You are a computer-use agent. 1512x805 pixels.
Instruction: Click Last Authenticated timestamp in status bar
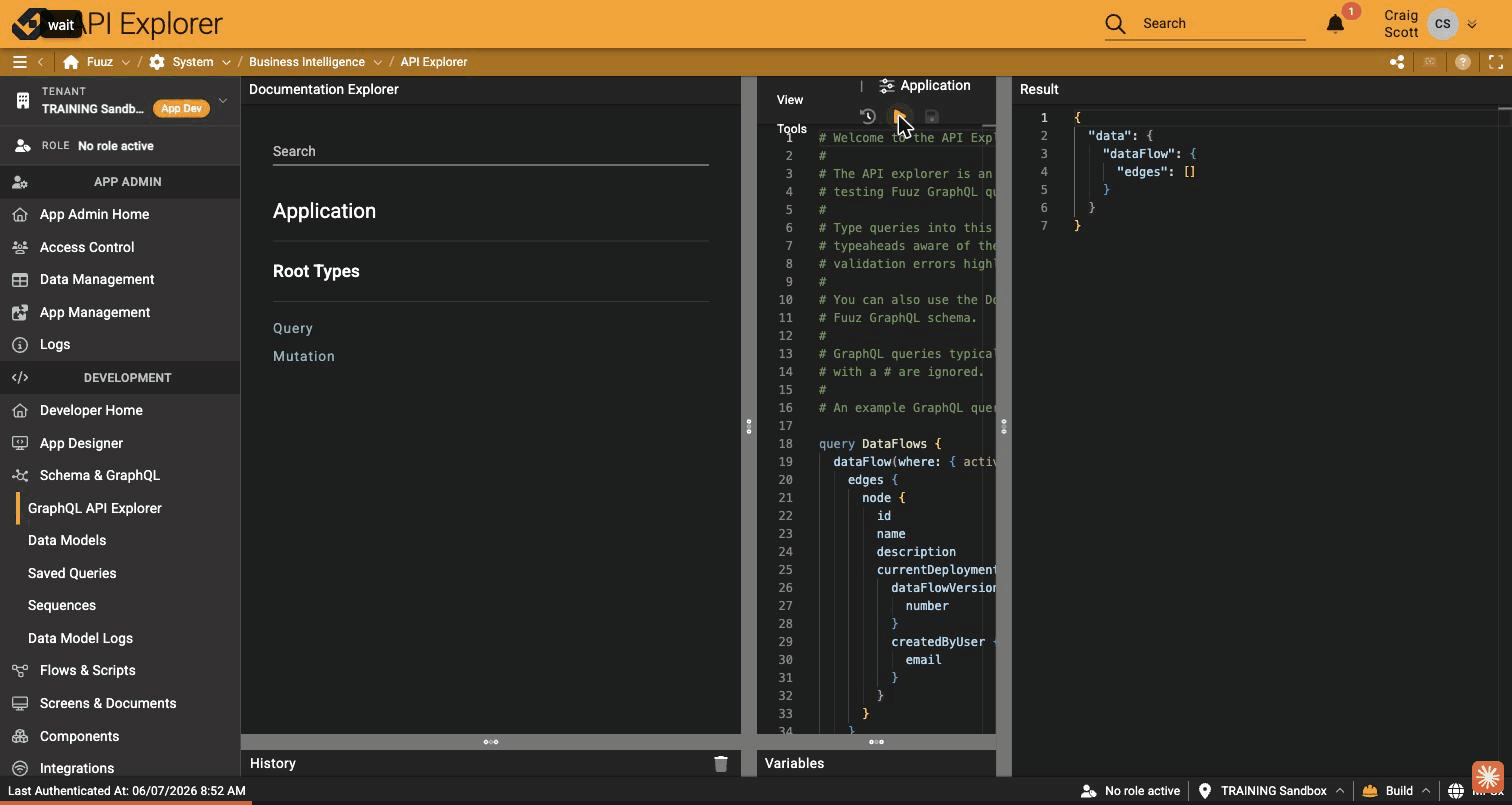point(127,791)
